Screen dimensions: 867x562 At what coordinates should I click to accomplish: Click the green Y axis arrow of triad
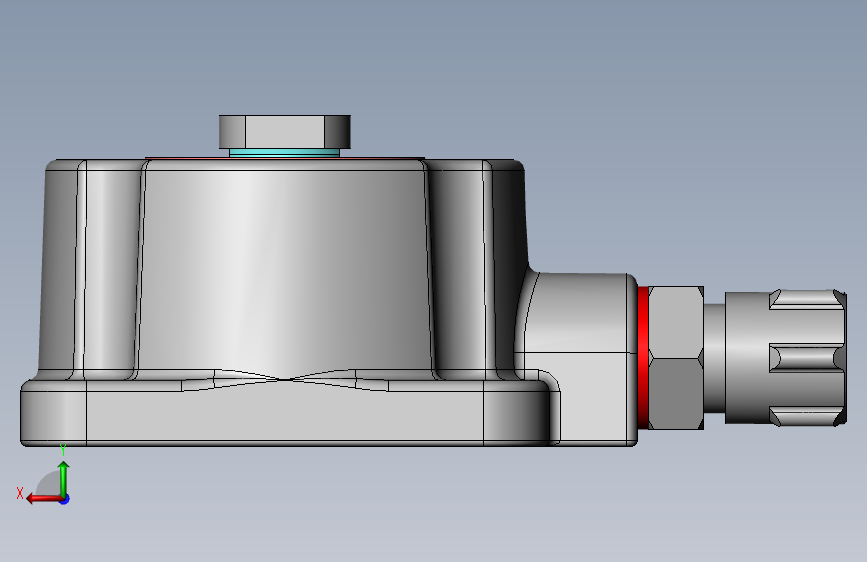click(64, 479)
